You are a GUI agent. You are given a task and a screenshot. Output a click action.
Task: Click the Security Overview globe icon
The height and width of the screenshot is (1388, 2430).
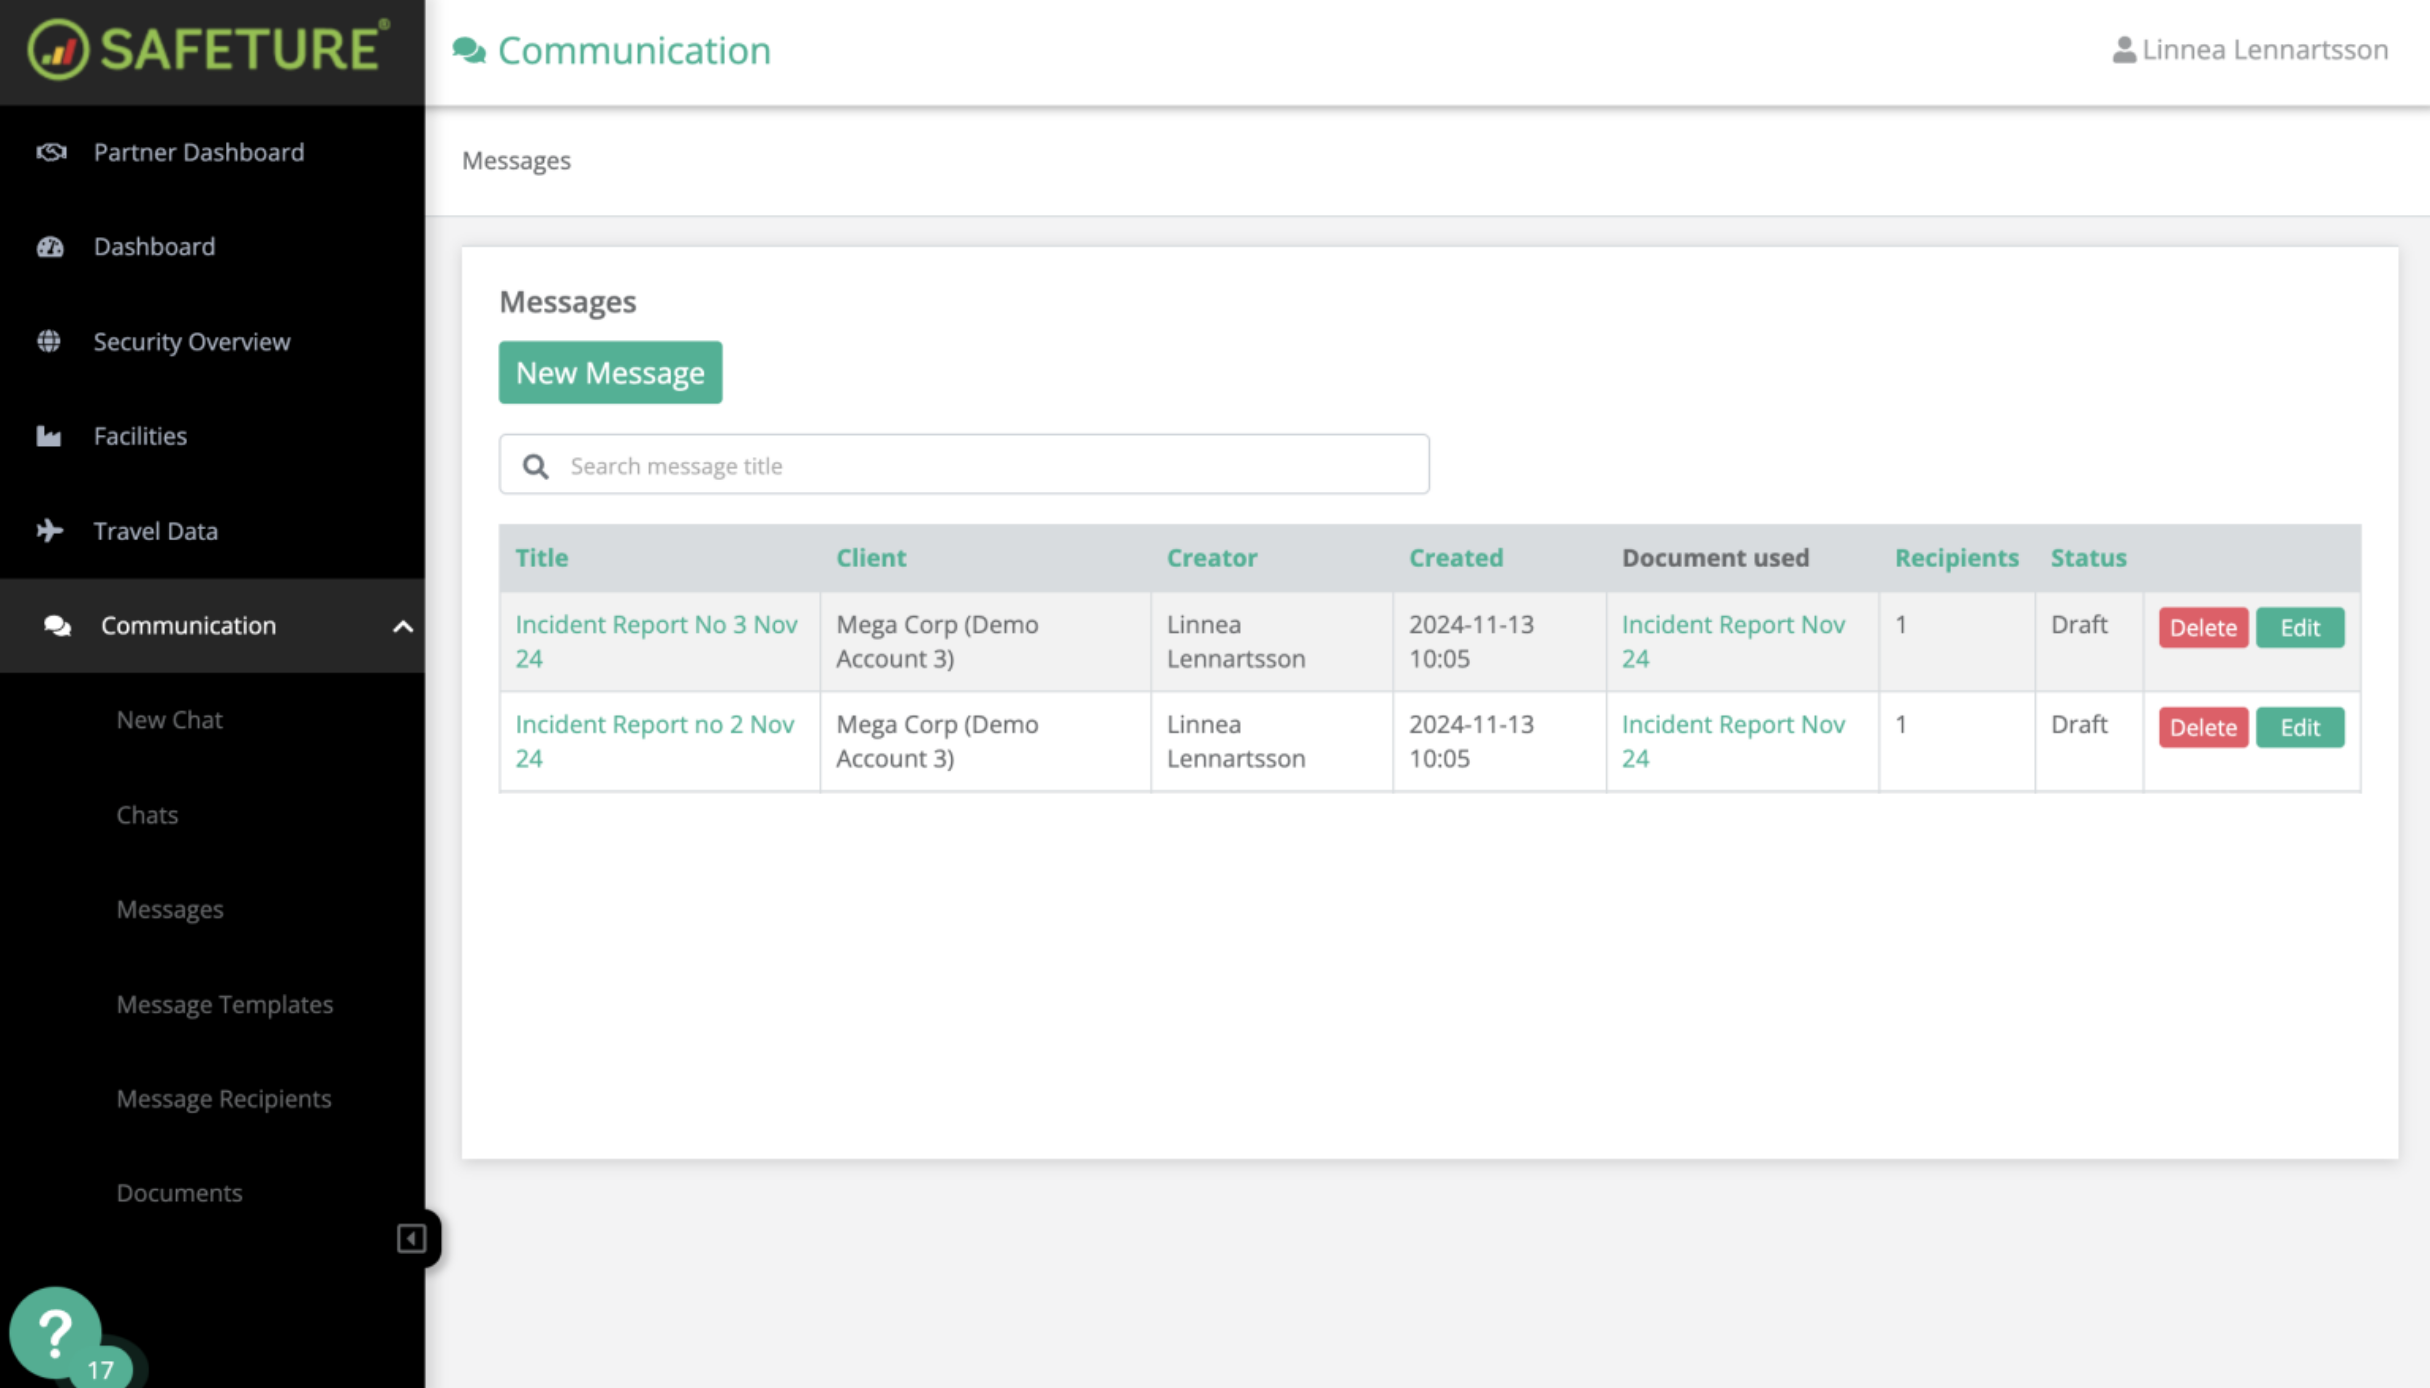coord(49,341)
